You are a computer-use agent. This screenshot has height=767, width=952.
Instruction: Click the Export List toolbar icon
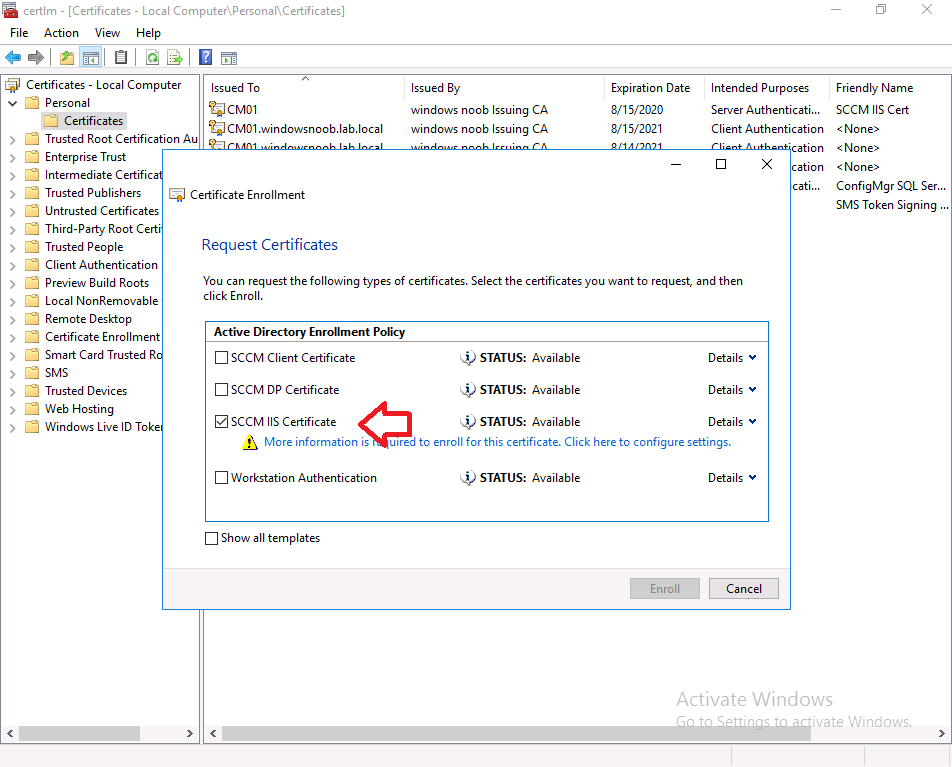click(x=175, y=58)
